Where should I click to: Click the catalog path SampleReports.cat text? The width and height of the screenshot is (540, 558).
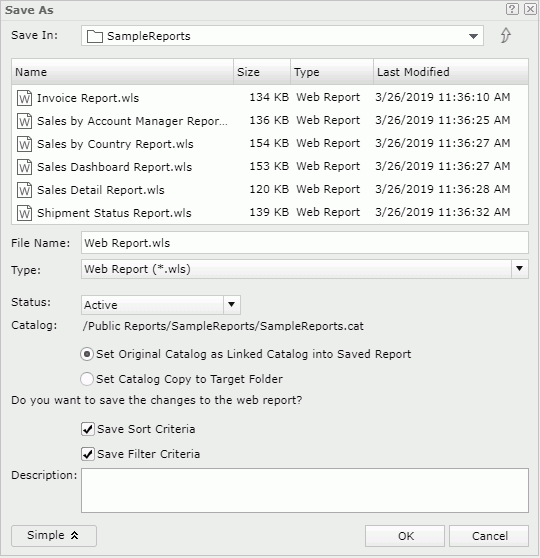pos(223,326)
